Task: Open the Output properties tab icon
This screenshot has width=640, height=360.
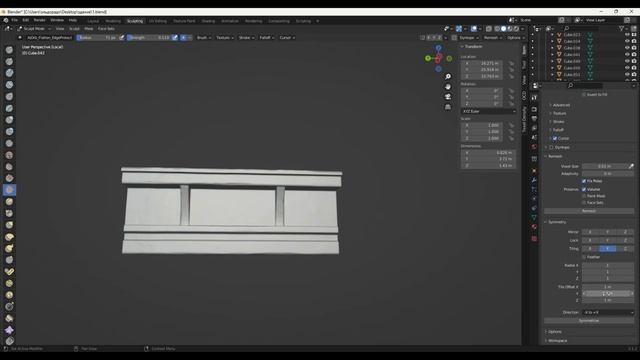Action: (x=534, y=119)
